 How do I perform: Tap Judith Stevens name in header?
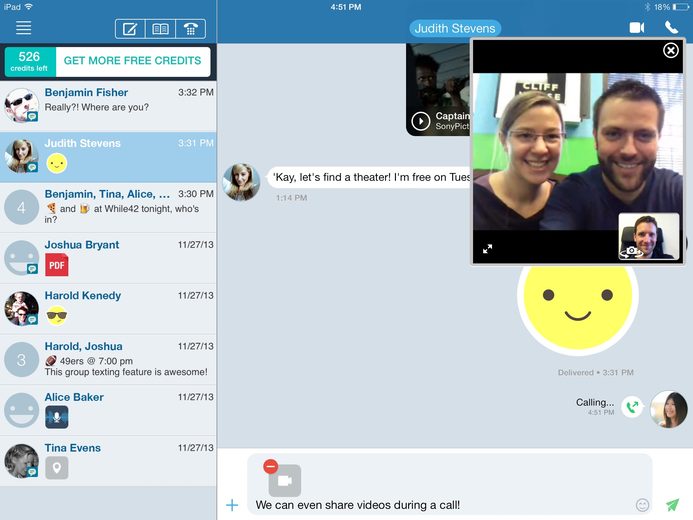[x=455, y=28]
